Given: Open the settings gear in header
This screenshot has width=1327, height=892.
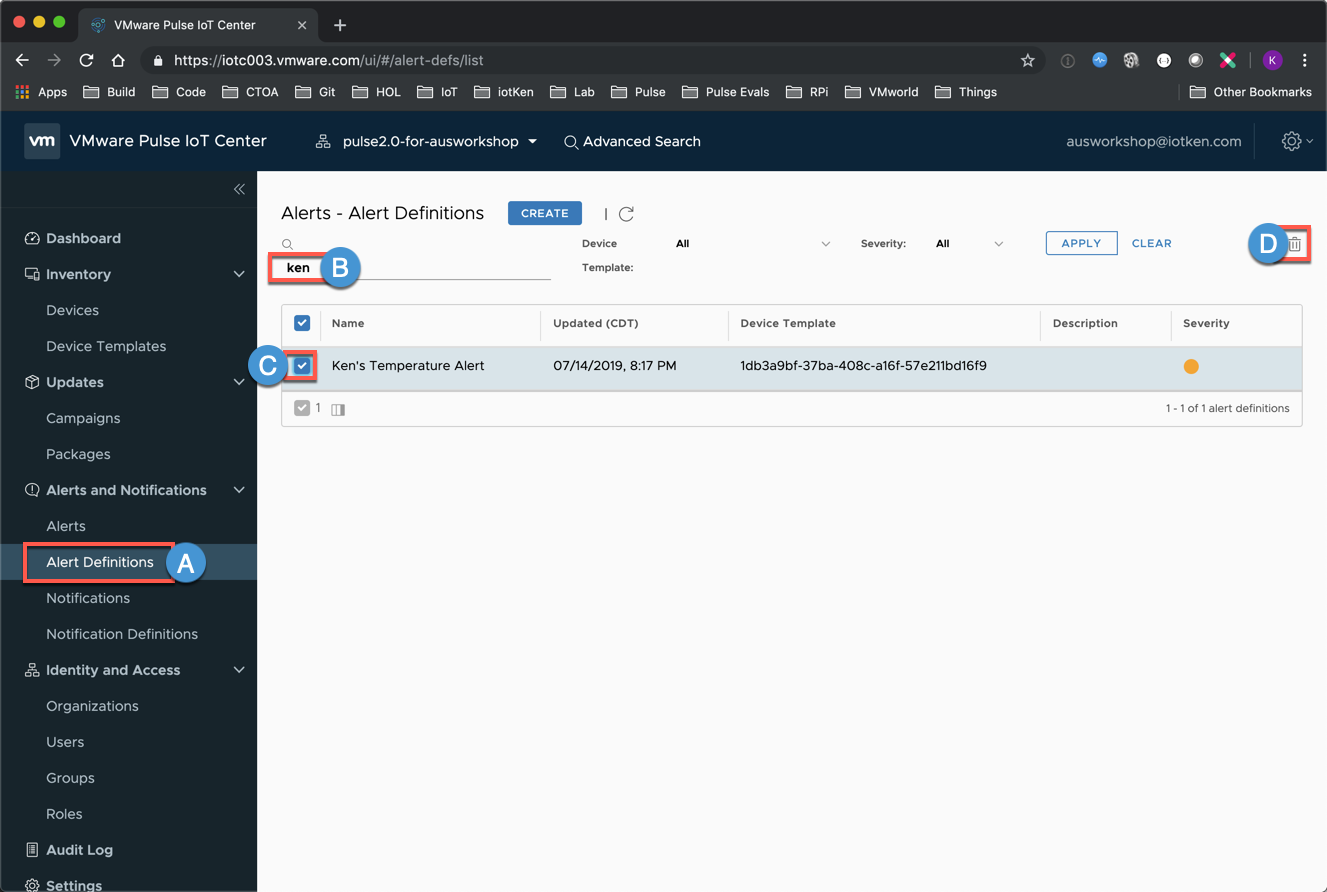Looking at the screenshot, I should tap(1291, 142).
